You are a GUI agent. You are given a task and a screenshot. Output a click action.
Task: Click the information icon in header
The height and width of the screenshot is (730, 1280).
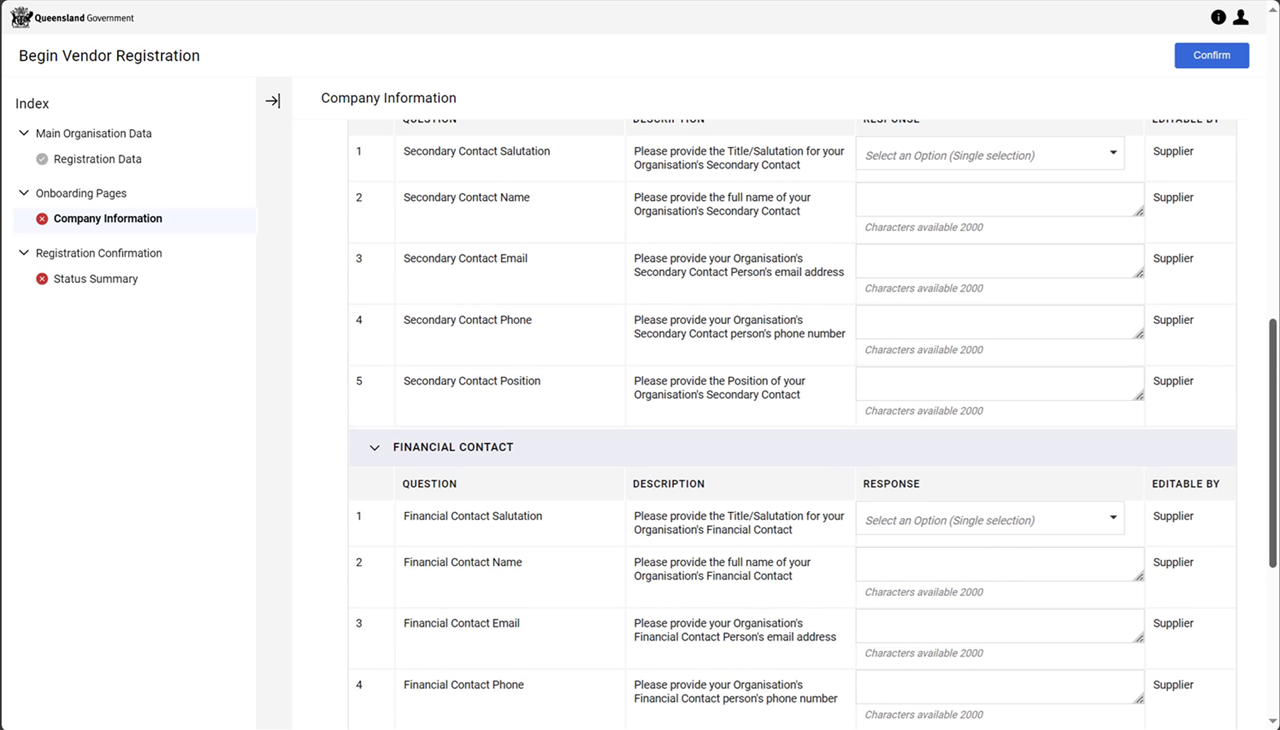click(1218, 17)
